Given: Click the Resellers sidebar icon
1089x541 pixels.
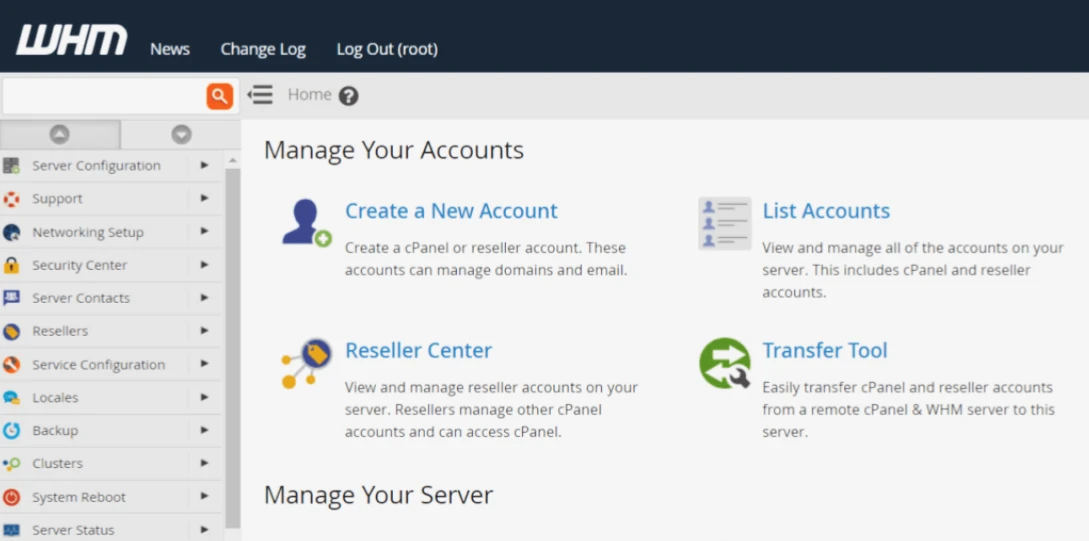Looking at the screenshot, I should [x=11, y=331].
